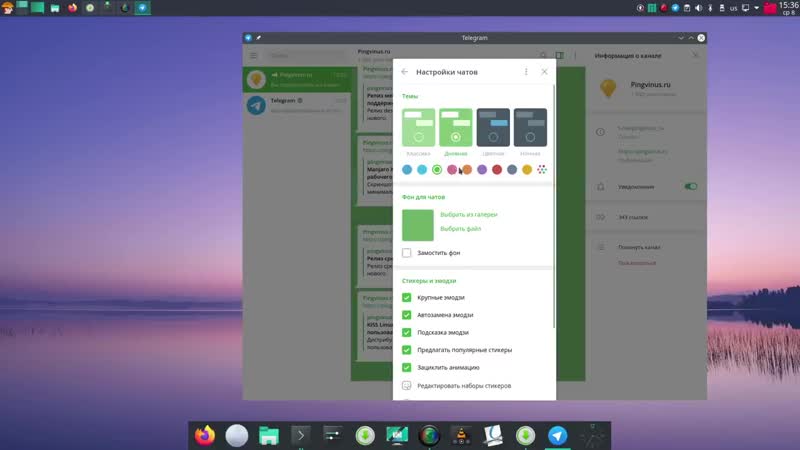The height and width of the screenshot is (450, 800).
Task: Open the VLC cone dock icon
Action: [x=461, y=436]
